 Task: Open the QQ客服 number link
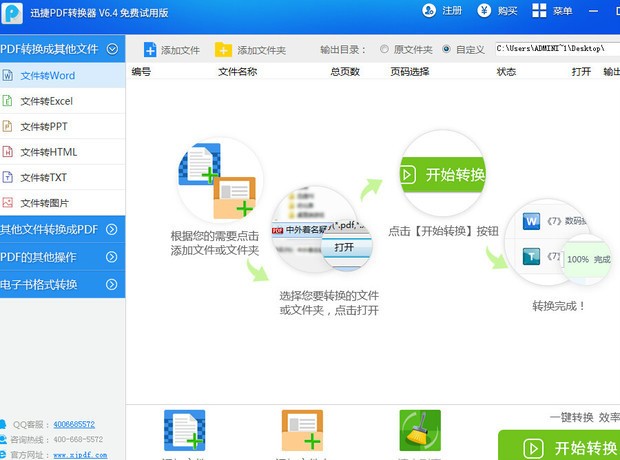(x=74, y=425)
